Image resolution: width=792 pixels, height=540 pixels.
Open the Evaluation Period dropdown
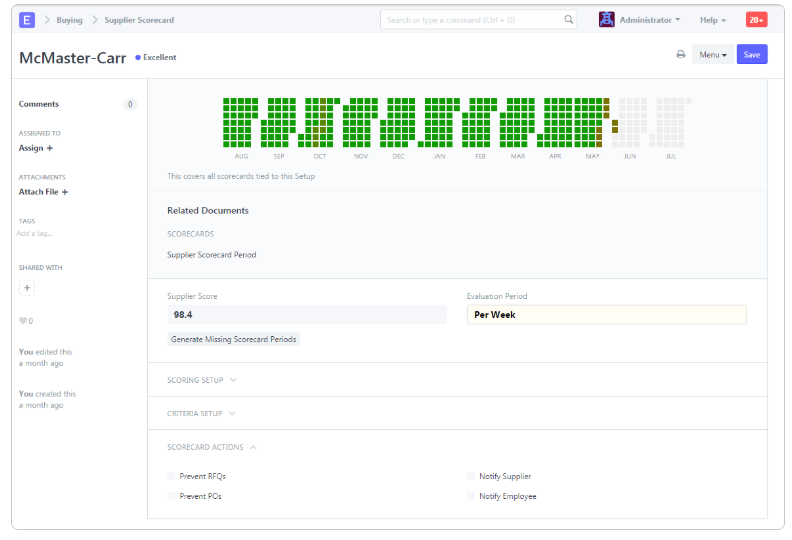click(606, 315)
